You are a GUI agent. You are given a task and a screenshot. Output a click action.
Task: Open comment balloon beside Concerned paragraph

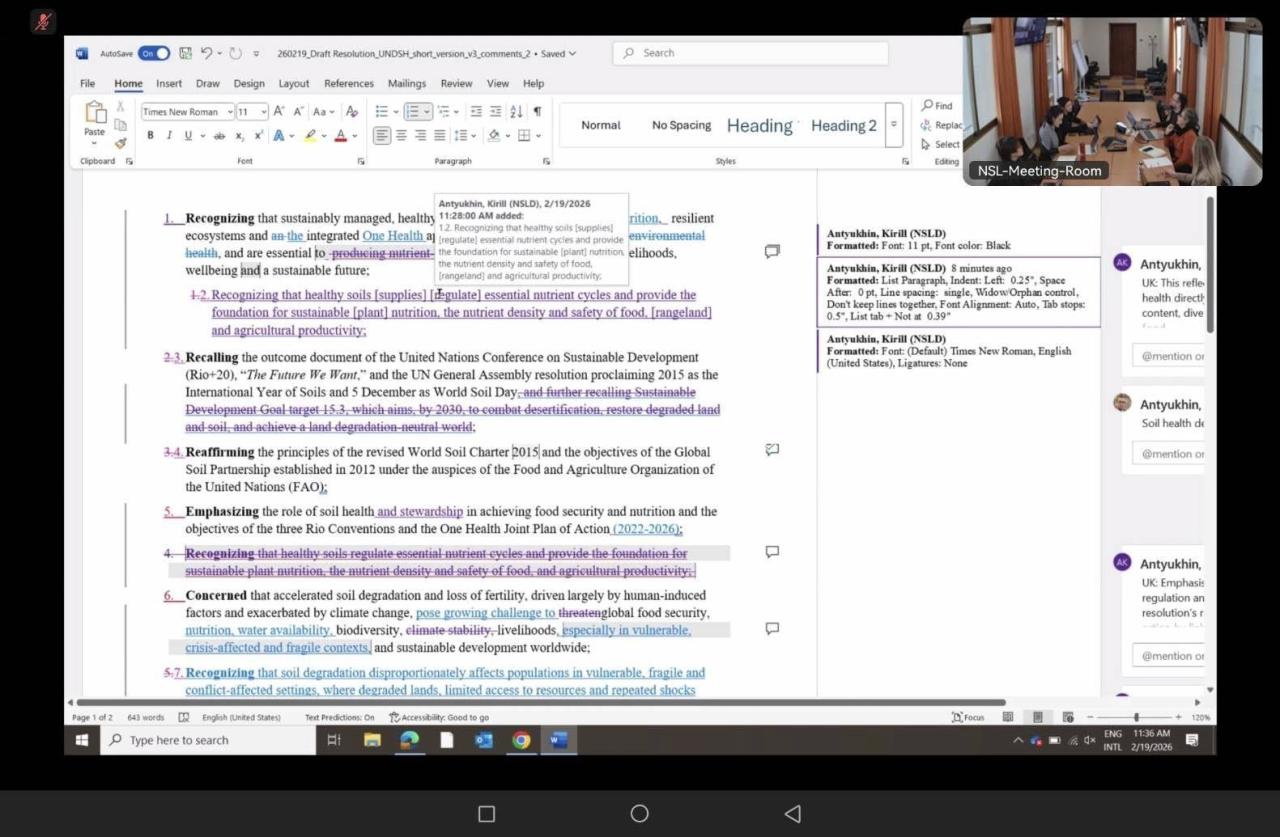pyautogui.click(x=772, y=628)
